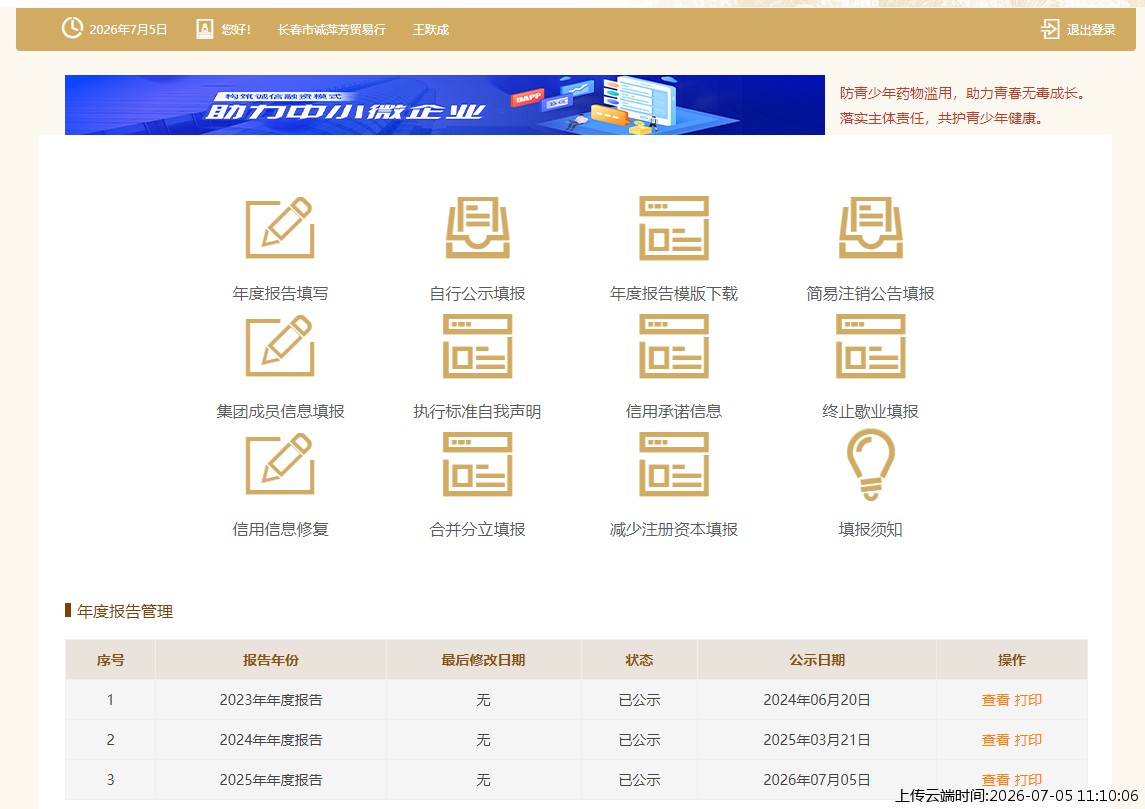Viewport: 1145px width, 809px height.
Task: View the 2025年年度报告 via 查看
Action: (995, 780)
